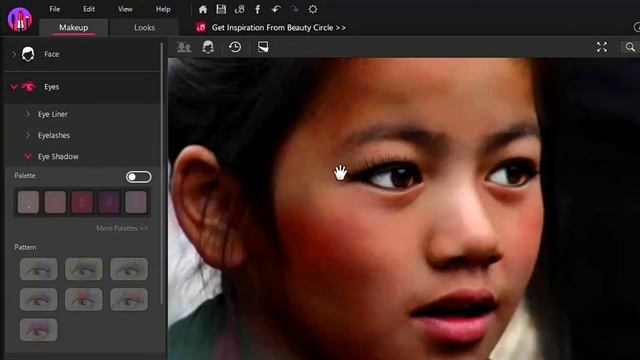
Task: Select fourth dark purple palette swatch
Action: tap(109, 202)
